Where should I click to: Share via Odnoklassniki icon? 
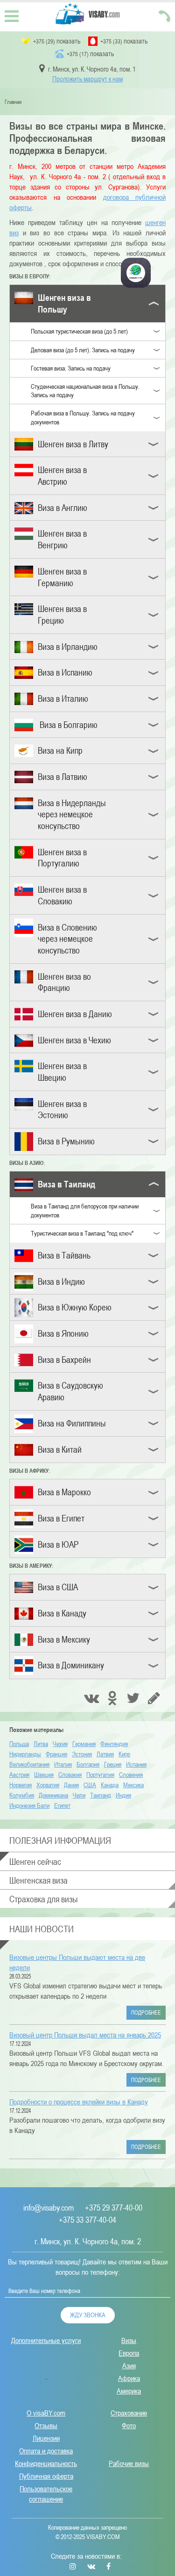click(x=113, y=1699)
